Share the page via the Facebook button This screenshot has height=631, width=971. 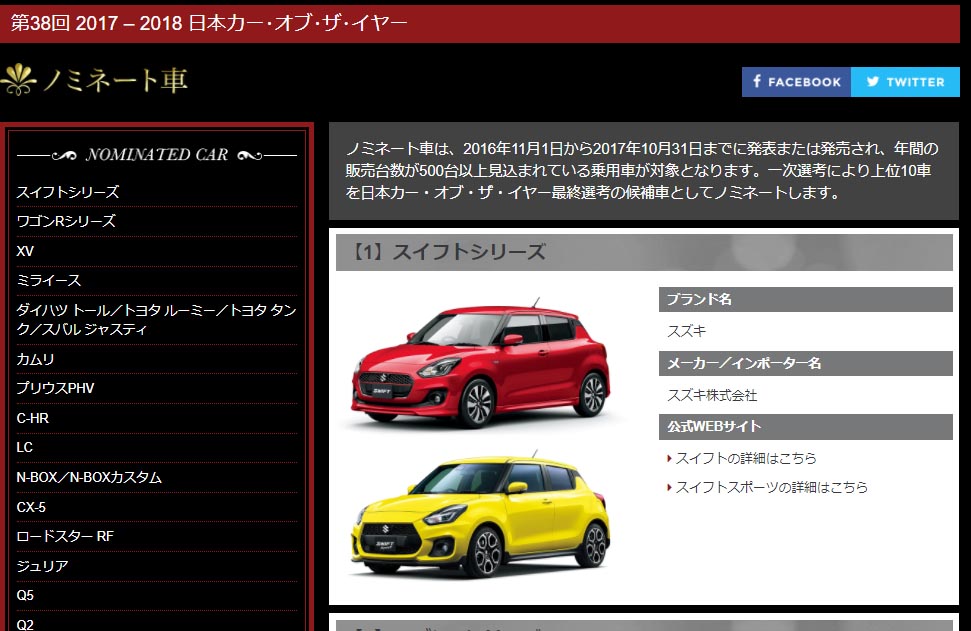[x=796, y=82]
